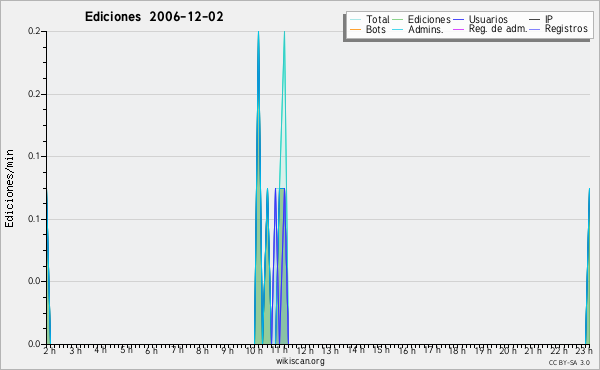600x370 pixels.
Task: Click the magenta Reg. de adm. legend line
Action: pos(458,29)
